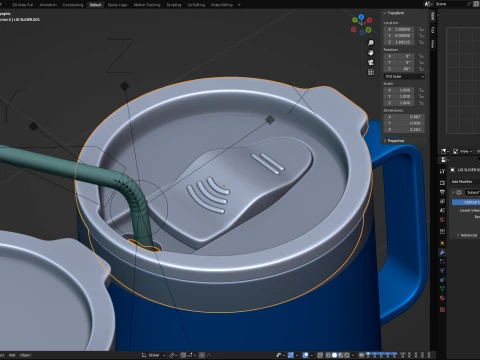The height and width of the screenshot is (360, 480).
Task: Switch to Animation workspace tab
Action: [48, 5]
